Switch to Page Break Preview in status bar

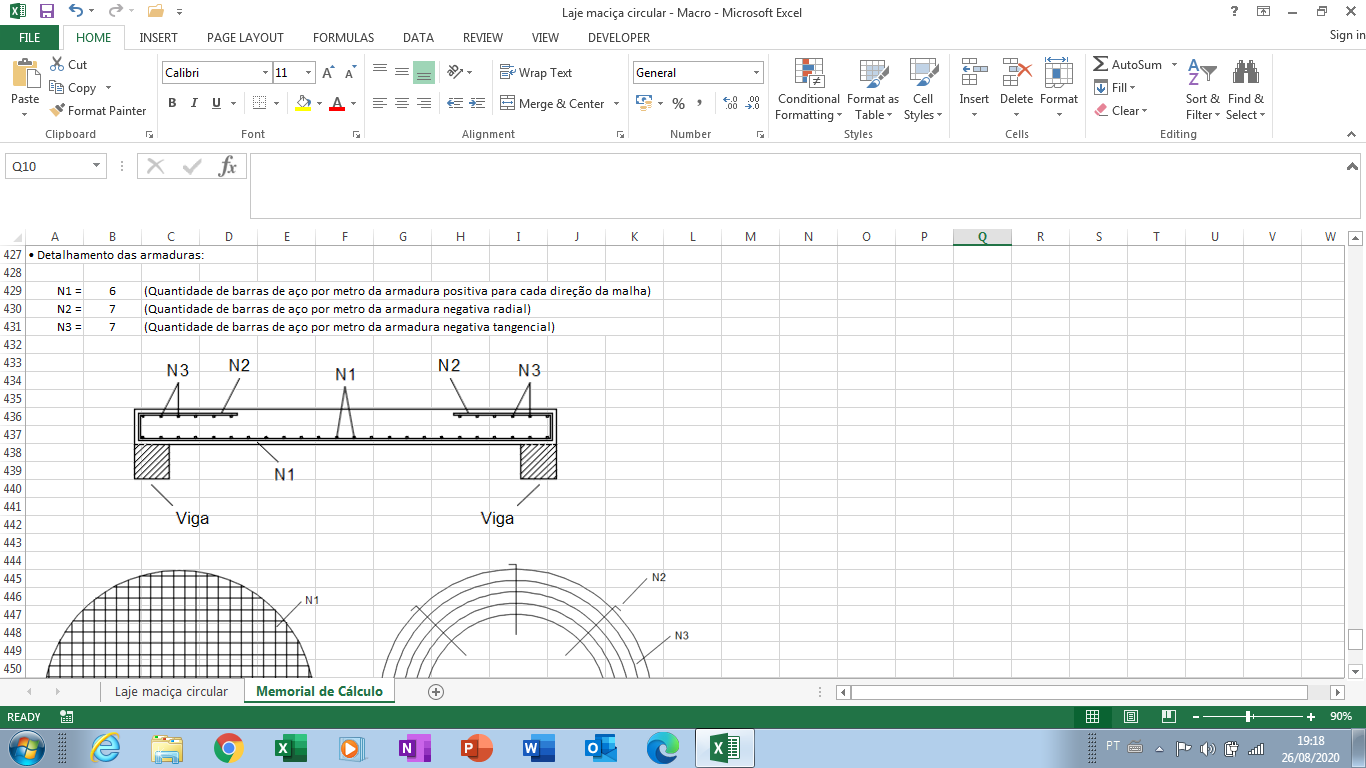(x=1168, y=717)
